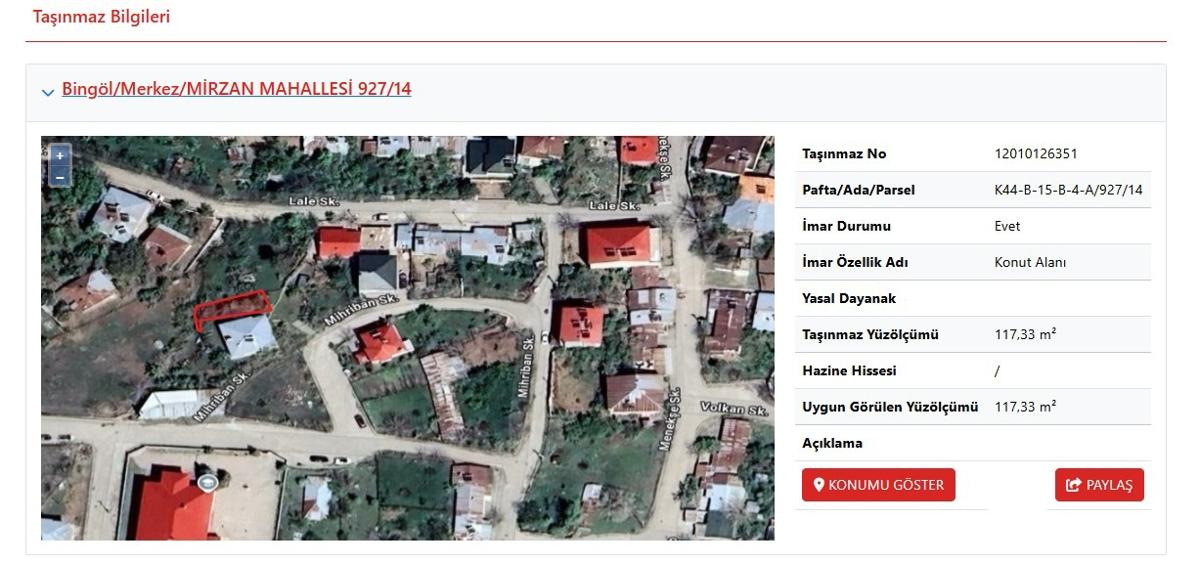
Task: Click the Volkan Sk. street label on map
Action: click(x=733, y=411)
